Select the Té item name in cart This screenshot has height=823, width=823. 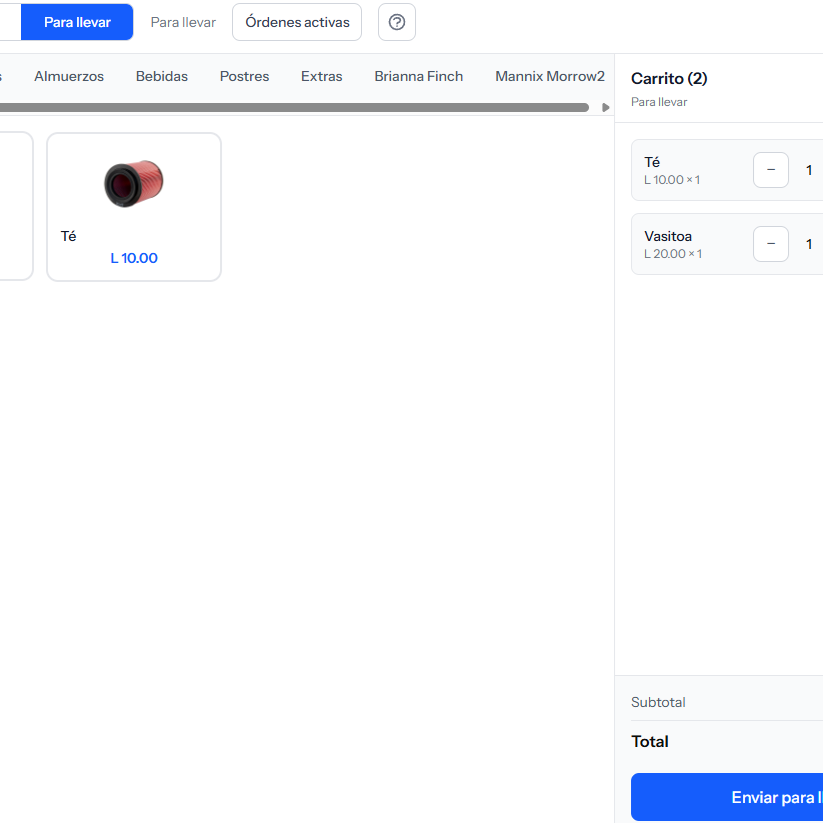click(x=652, y=162)
